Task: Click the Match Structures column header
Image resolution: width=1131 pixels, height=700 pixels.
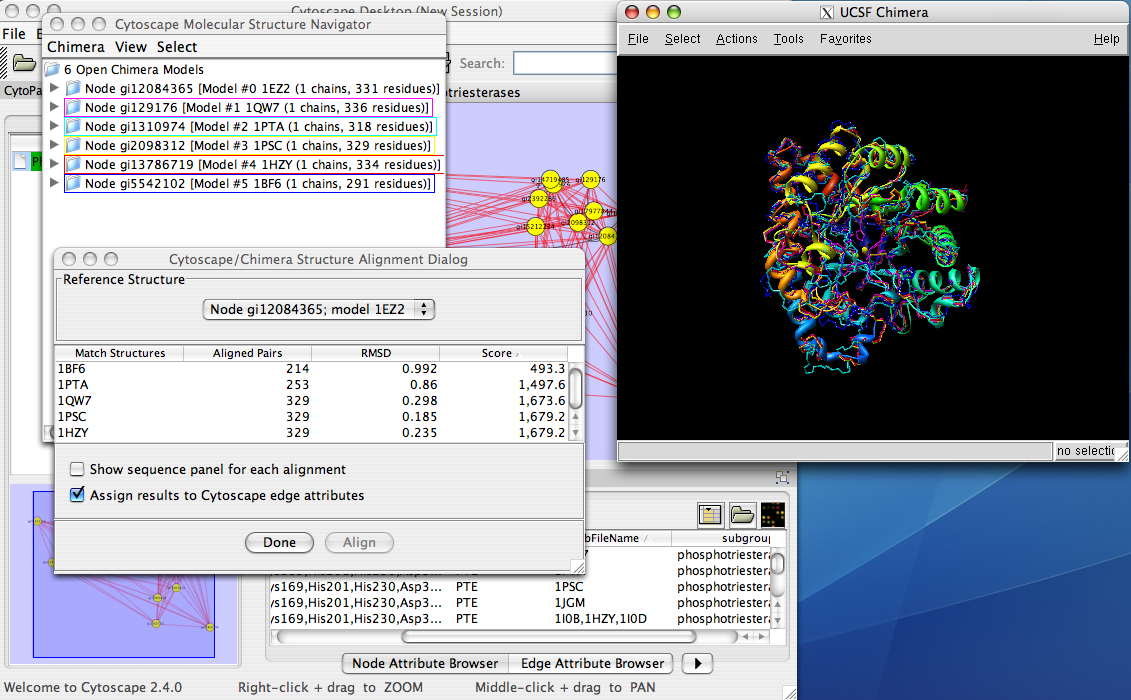Action: [x=120, y=353]
